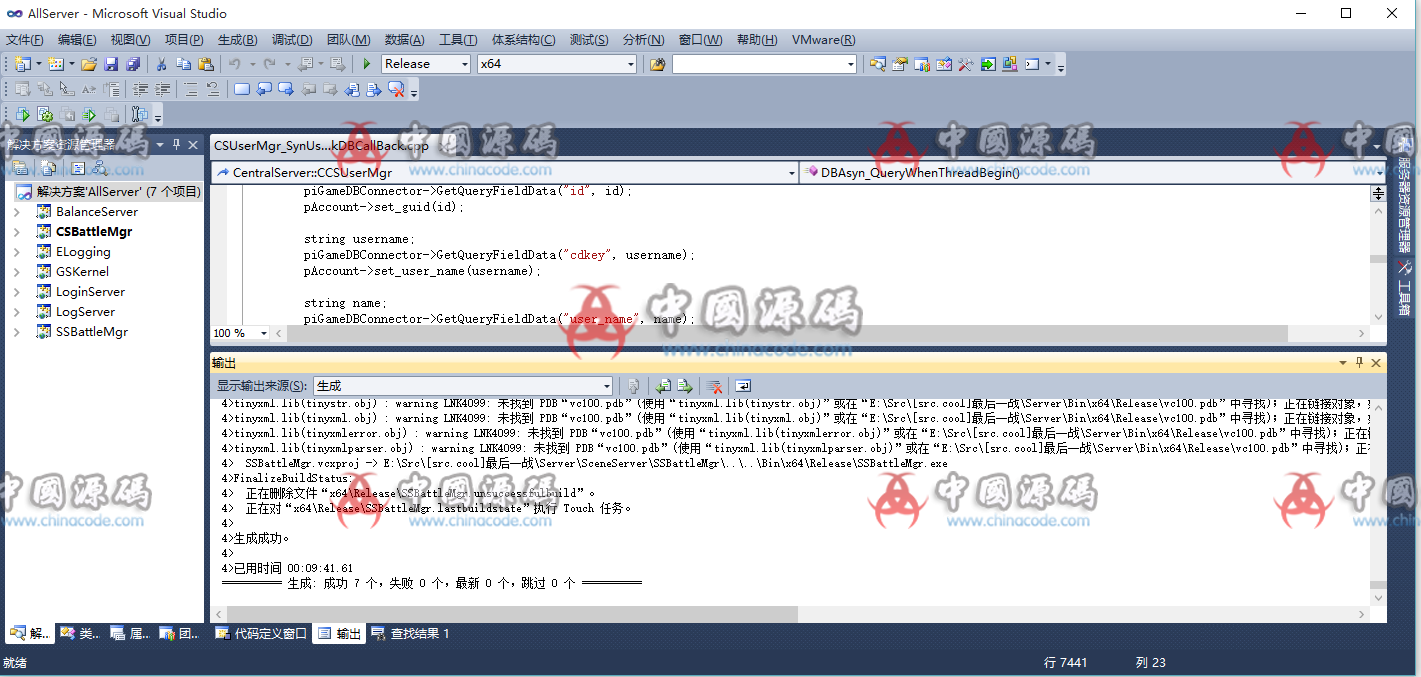Expand the CSBattleMgr project node
The width and height of the screenshot is (1421, 677).
[16, 232]
